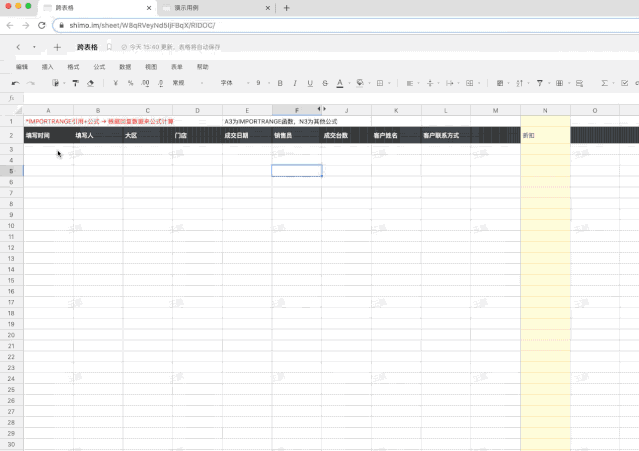Click browser back arrow
Image resolution: width=639 pixels, height=451 pixels.
(10, 25)
